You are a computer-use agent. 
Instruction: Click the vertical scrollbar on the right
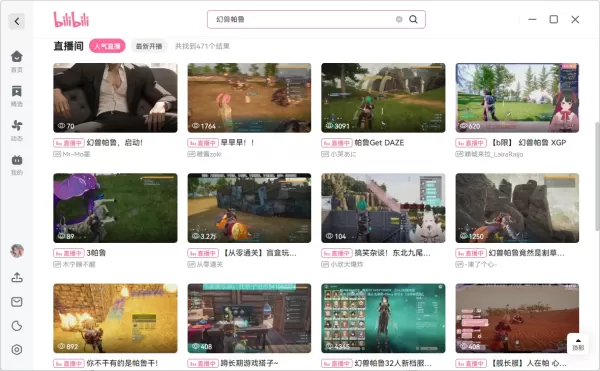point(597,176)
